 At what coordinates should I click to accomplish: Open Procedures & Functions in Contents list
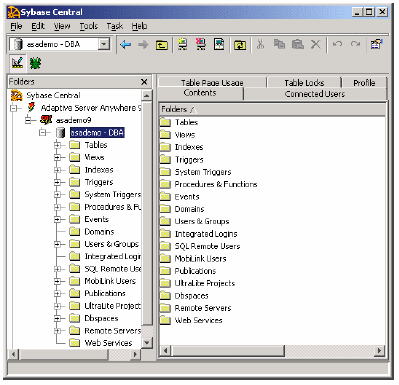[216, 184]
